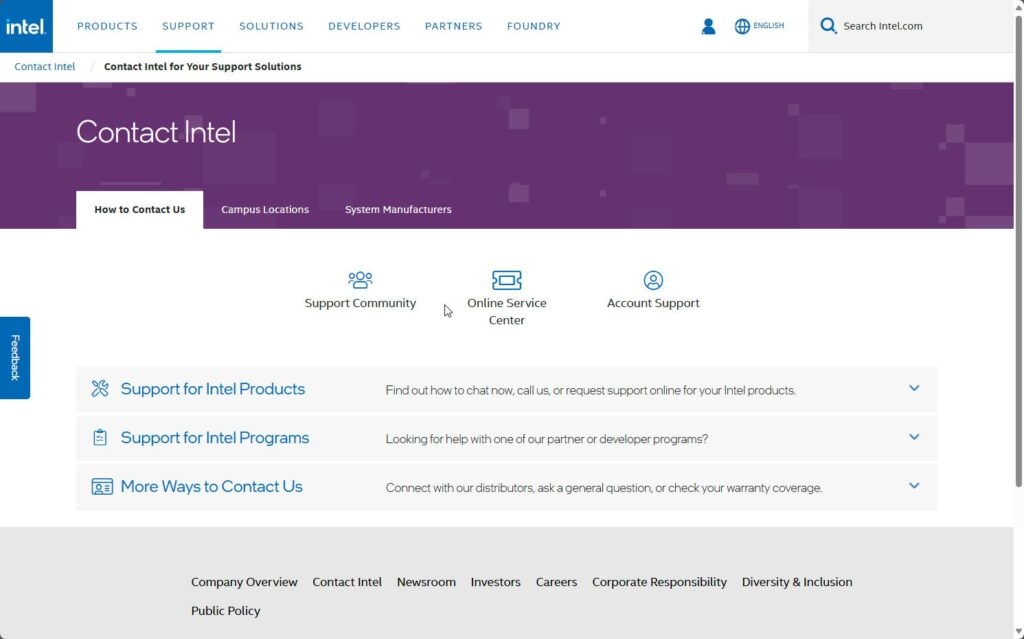Click the contact card icon beside More Ways to Contact Us
This screenshot has width=1024, height=639.
102,486
